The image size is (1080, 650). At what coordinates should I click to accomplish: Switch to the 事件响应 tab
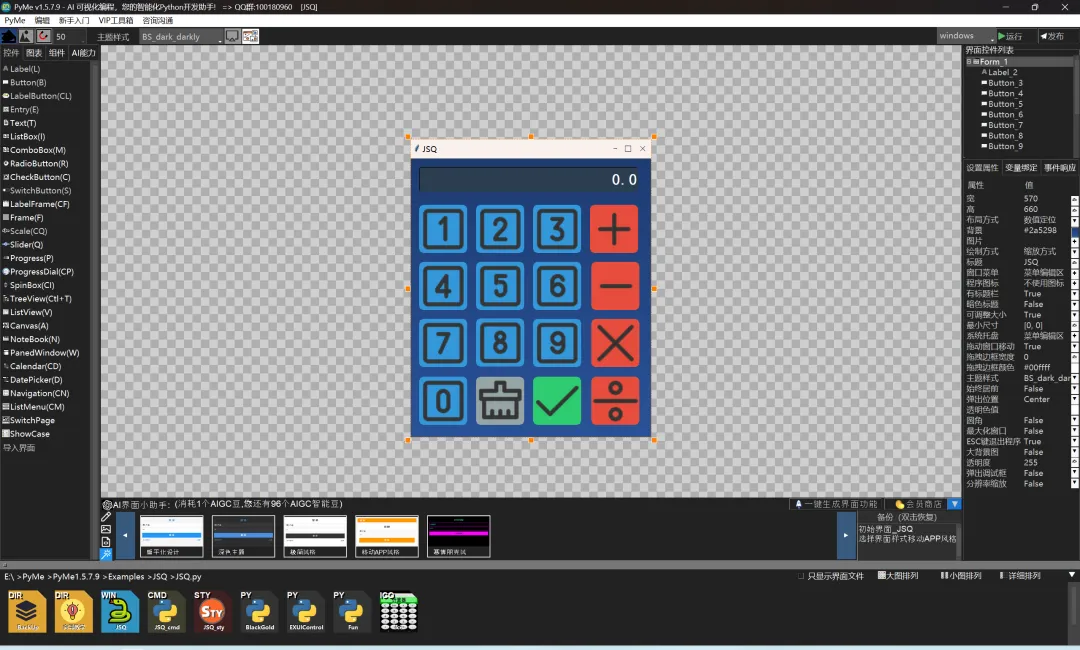(x=1059, y=167)
